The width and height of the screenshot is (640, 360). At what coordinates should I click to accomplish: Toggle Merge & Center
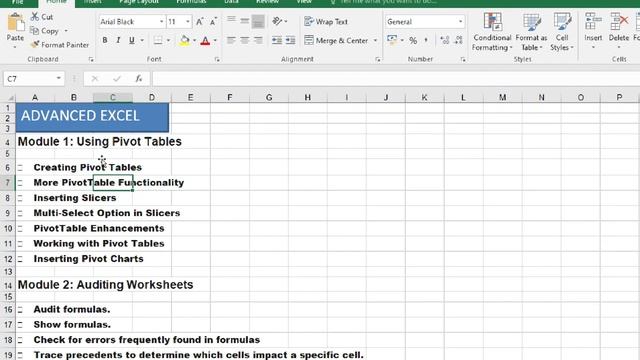click(336, 40)
